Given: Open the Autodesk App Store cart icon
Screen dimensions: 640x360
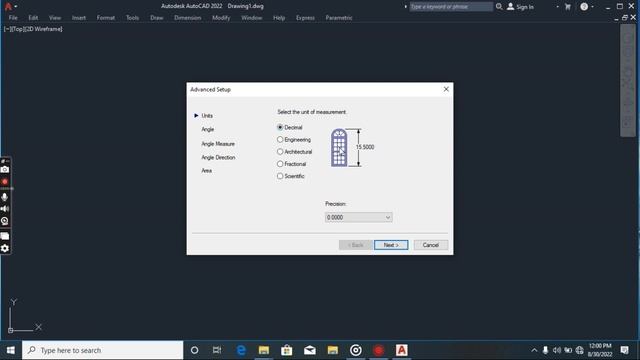Looking at the screenshot, I should [x=567, y=7].
